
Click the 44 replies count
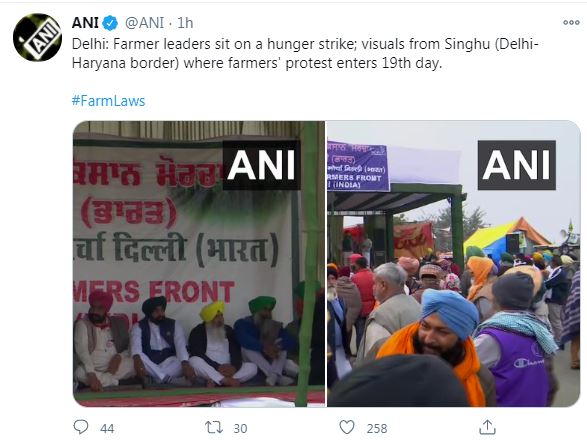tap(107, 428)
